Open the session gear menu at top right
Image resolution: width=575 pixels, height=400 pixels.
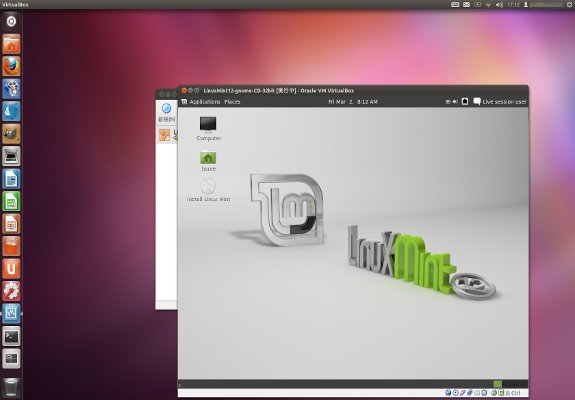(x=569, y=4)
